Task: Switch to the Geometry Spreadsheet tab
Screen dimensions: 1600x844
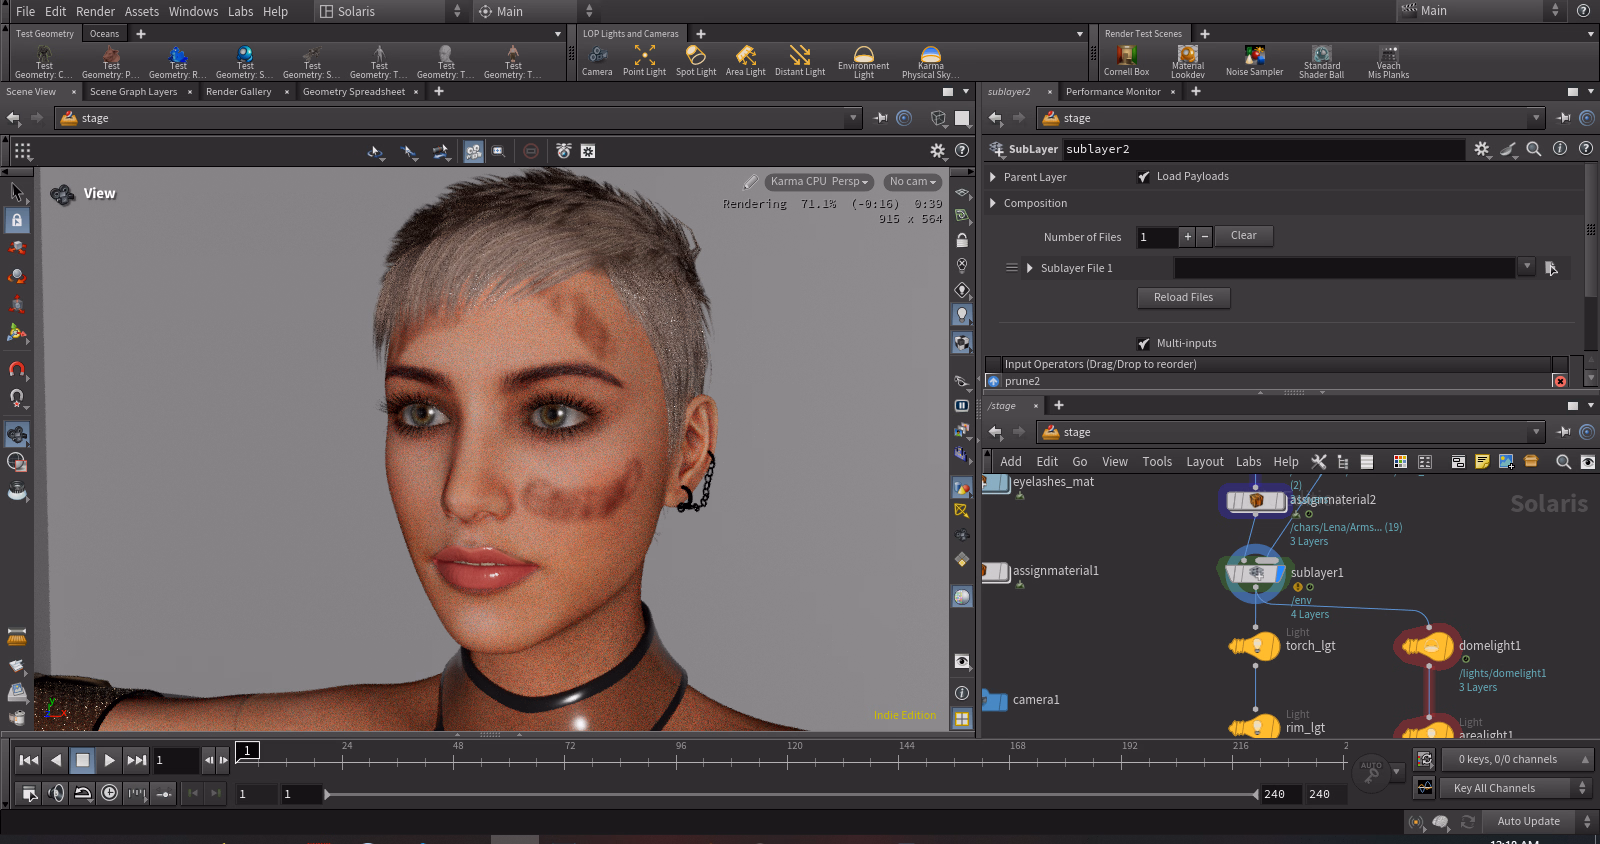Action: pos(353,92)
